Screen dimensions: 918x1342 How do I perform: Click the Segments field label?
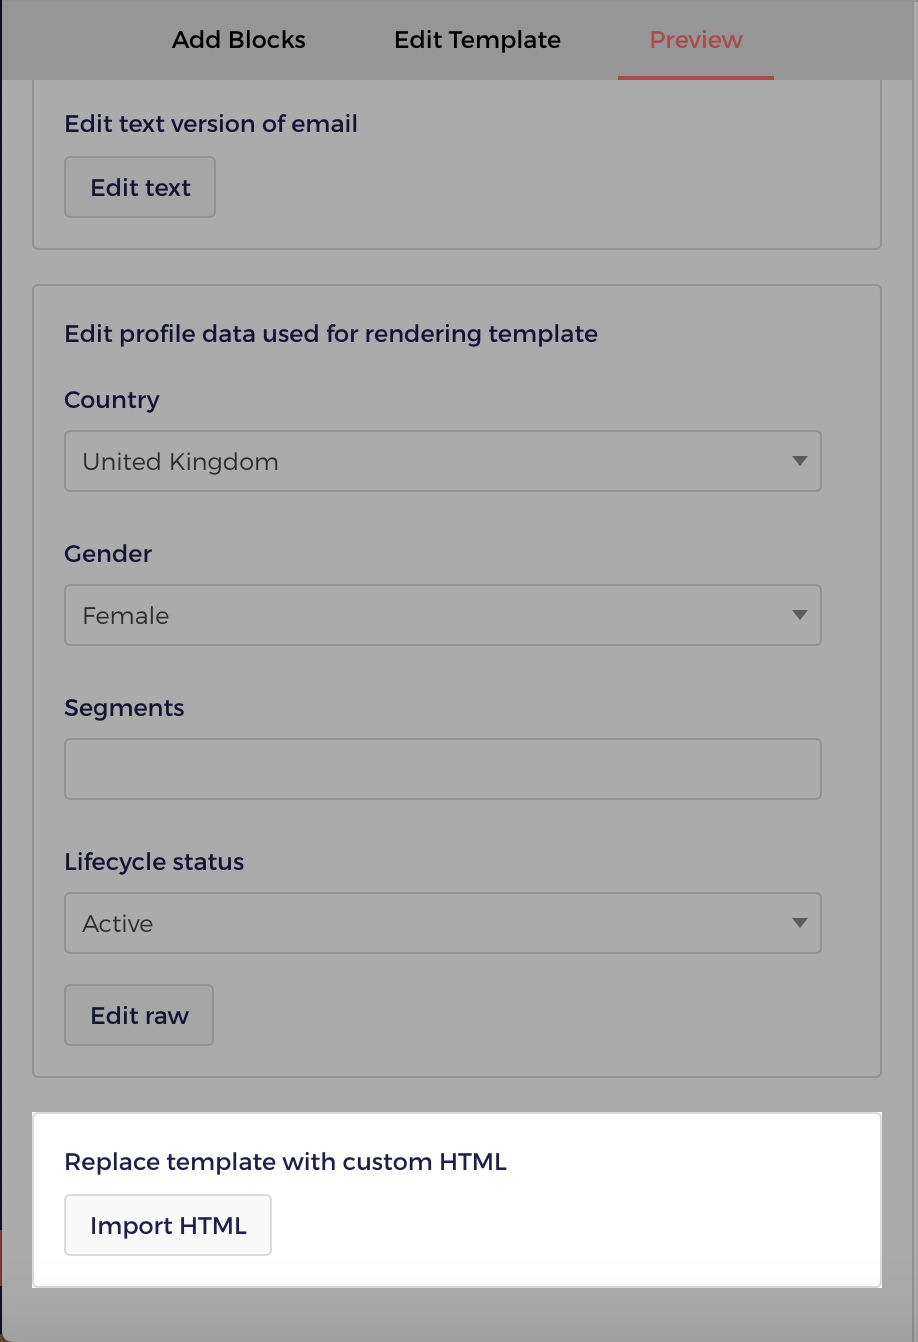pos(124,708)
